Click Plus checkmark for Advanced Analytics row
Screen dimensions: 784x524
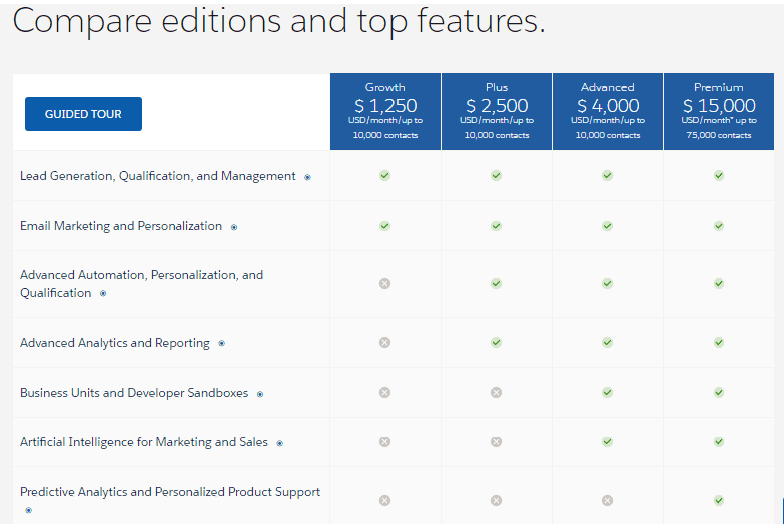tap(496, 342)
